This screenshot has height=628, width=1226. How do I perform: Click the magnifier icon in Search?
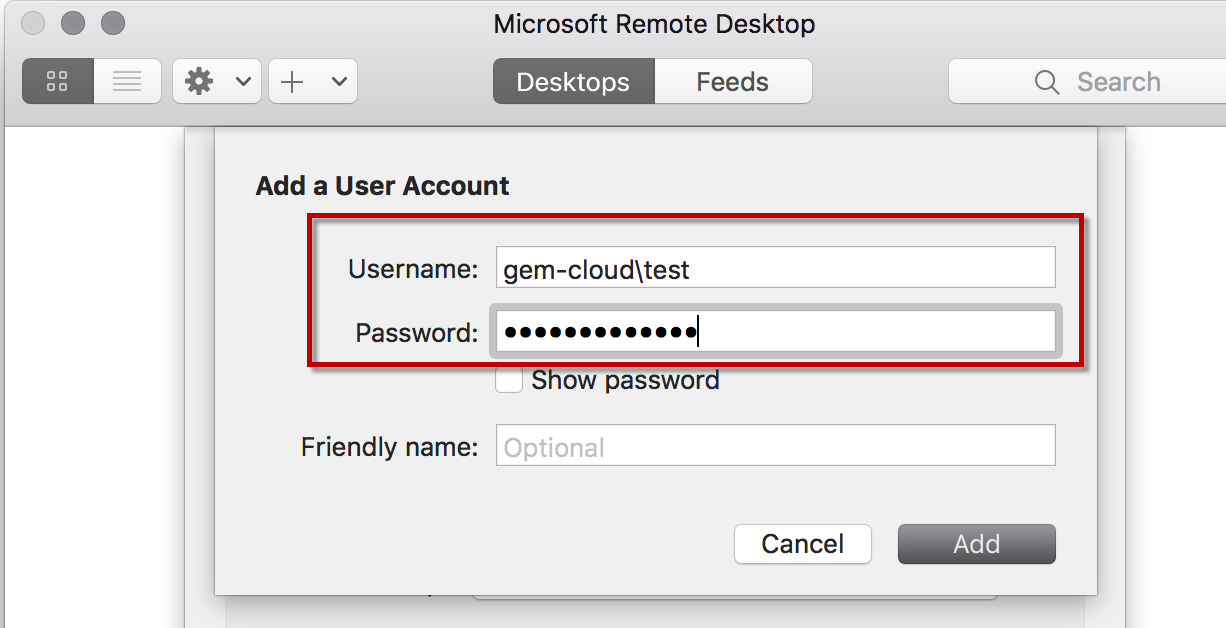coord(1047,82)
